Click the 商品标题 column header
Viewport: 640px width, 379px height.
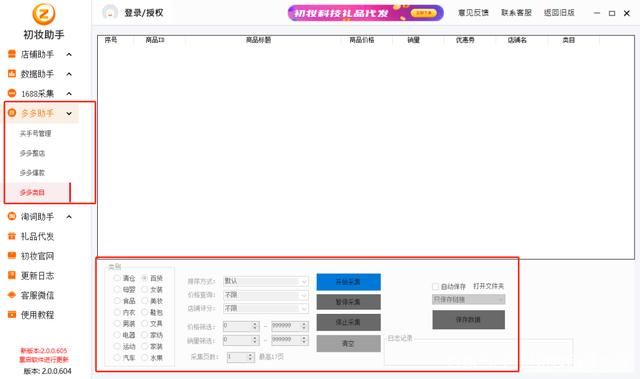click(258, 40)
